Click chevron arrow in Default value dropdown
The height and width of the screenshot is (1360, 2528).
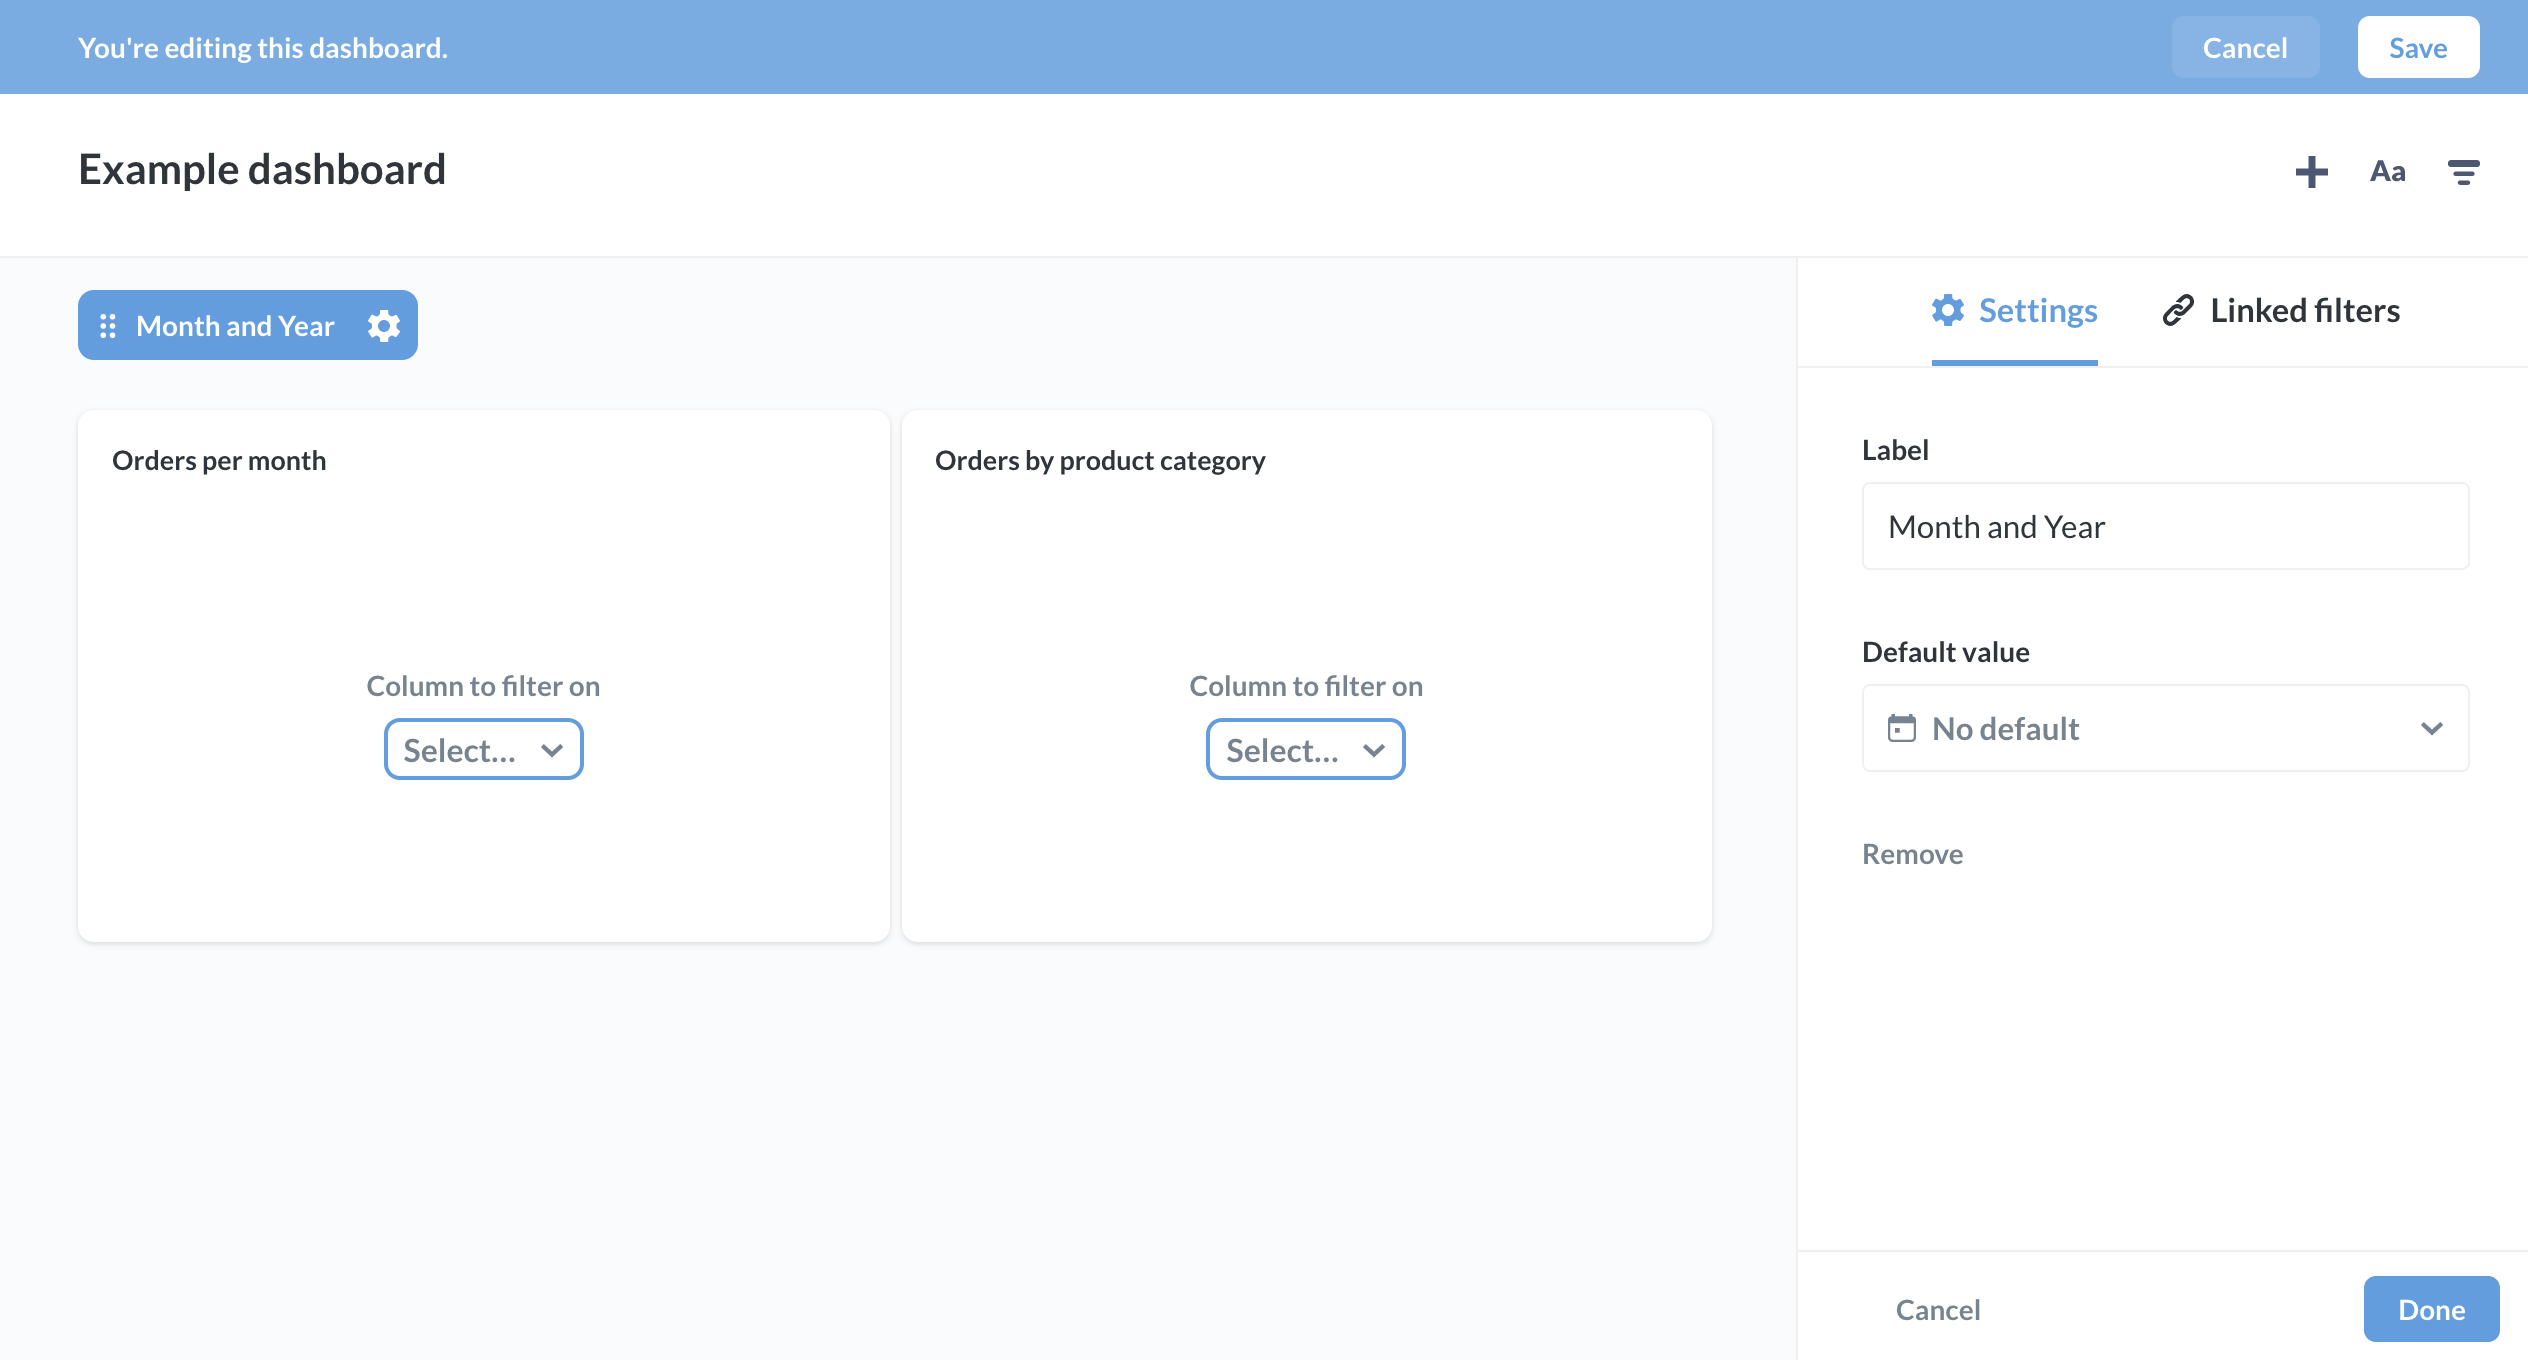(2431, 728)
